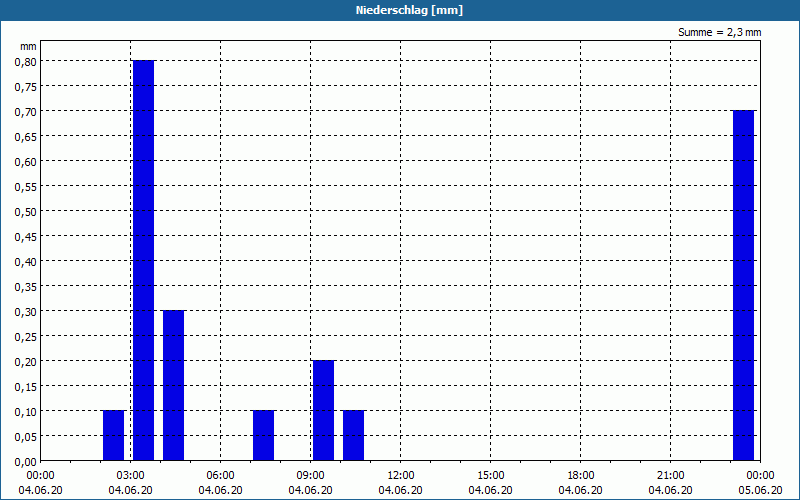The height and width of the screenshot is (500, 800).
Task: Click the y-axis value '0,10'
Action: point(26,412)
